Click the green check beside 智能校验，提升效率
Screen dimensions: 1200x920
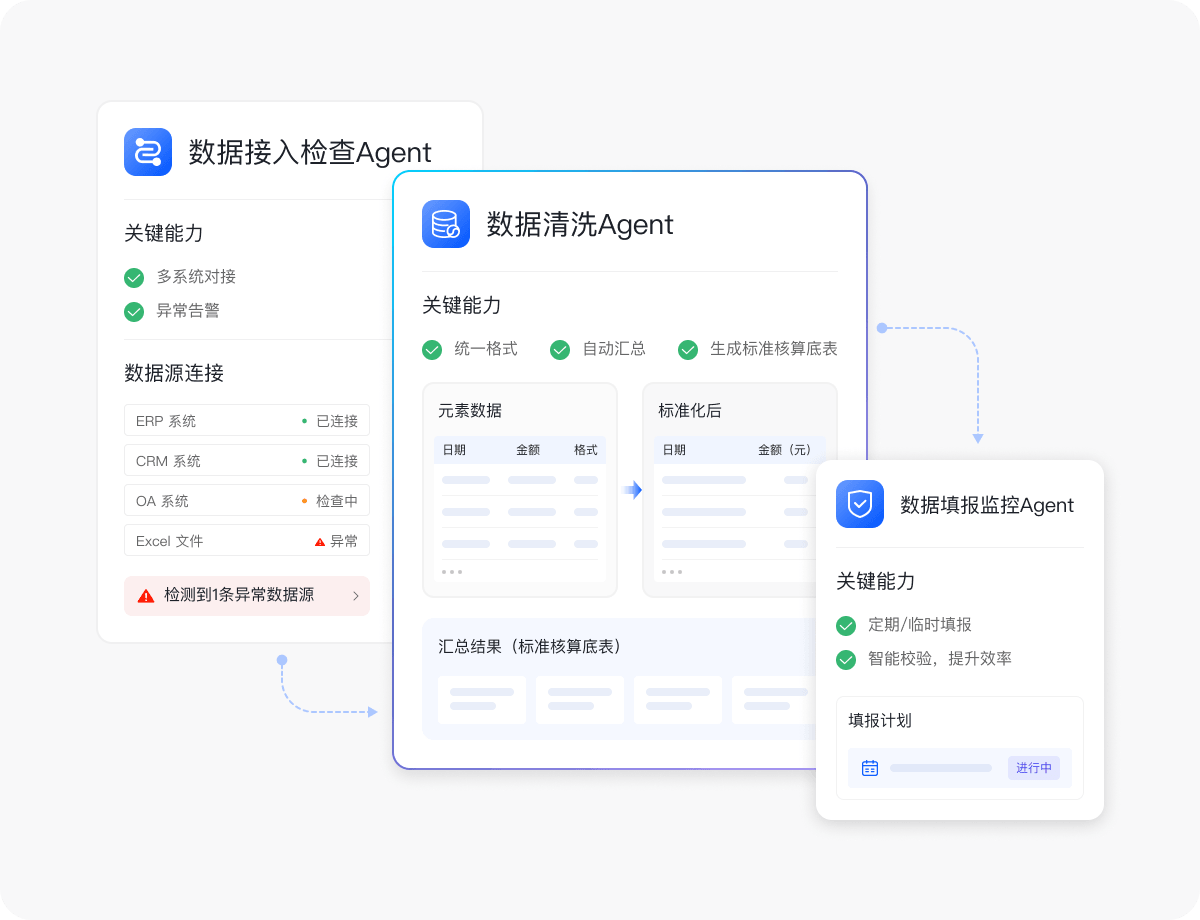(x=846, y=659)
